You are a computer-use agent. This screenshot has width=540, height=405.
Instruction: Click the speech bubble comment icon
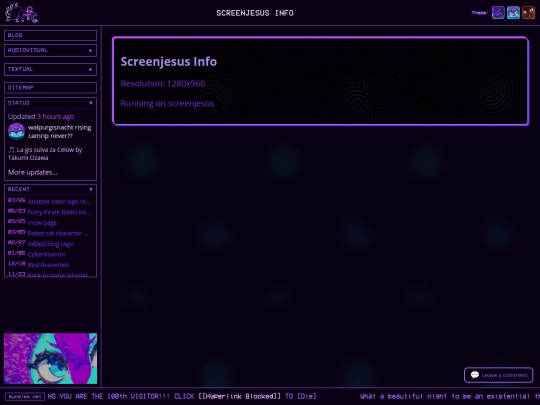coord(475,375)
